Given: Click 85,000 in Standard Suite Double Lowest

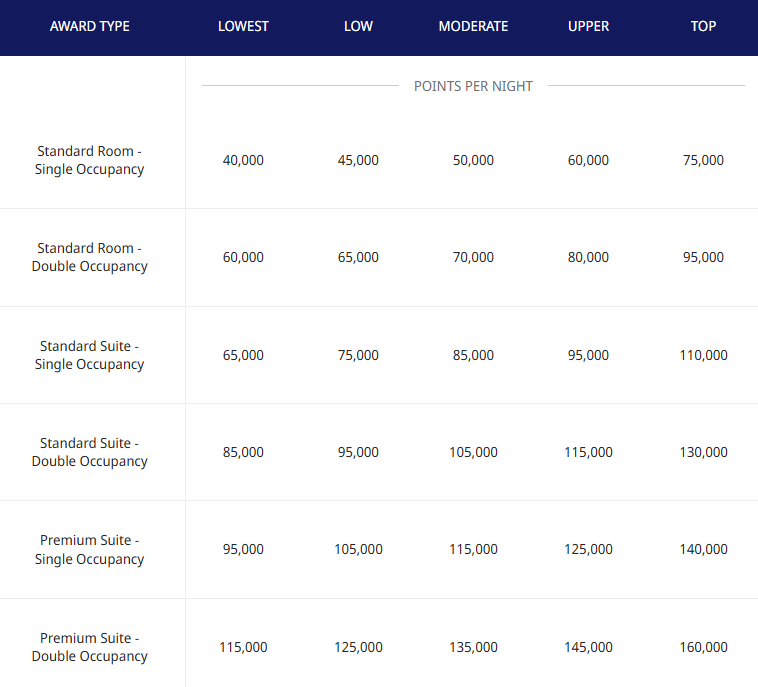Looking at the screenshot, I should point(243,453).
